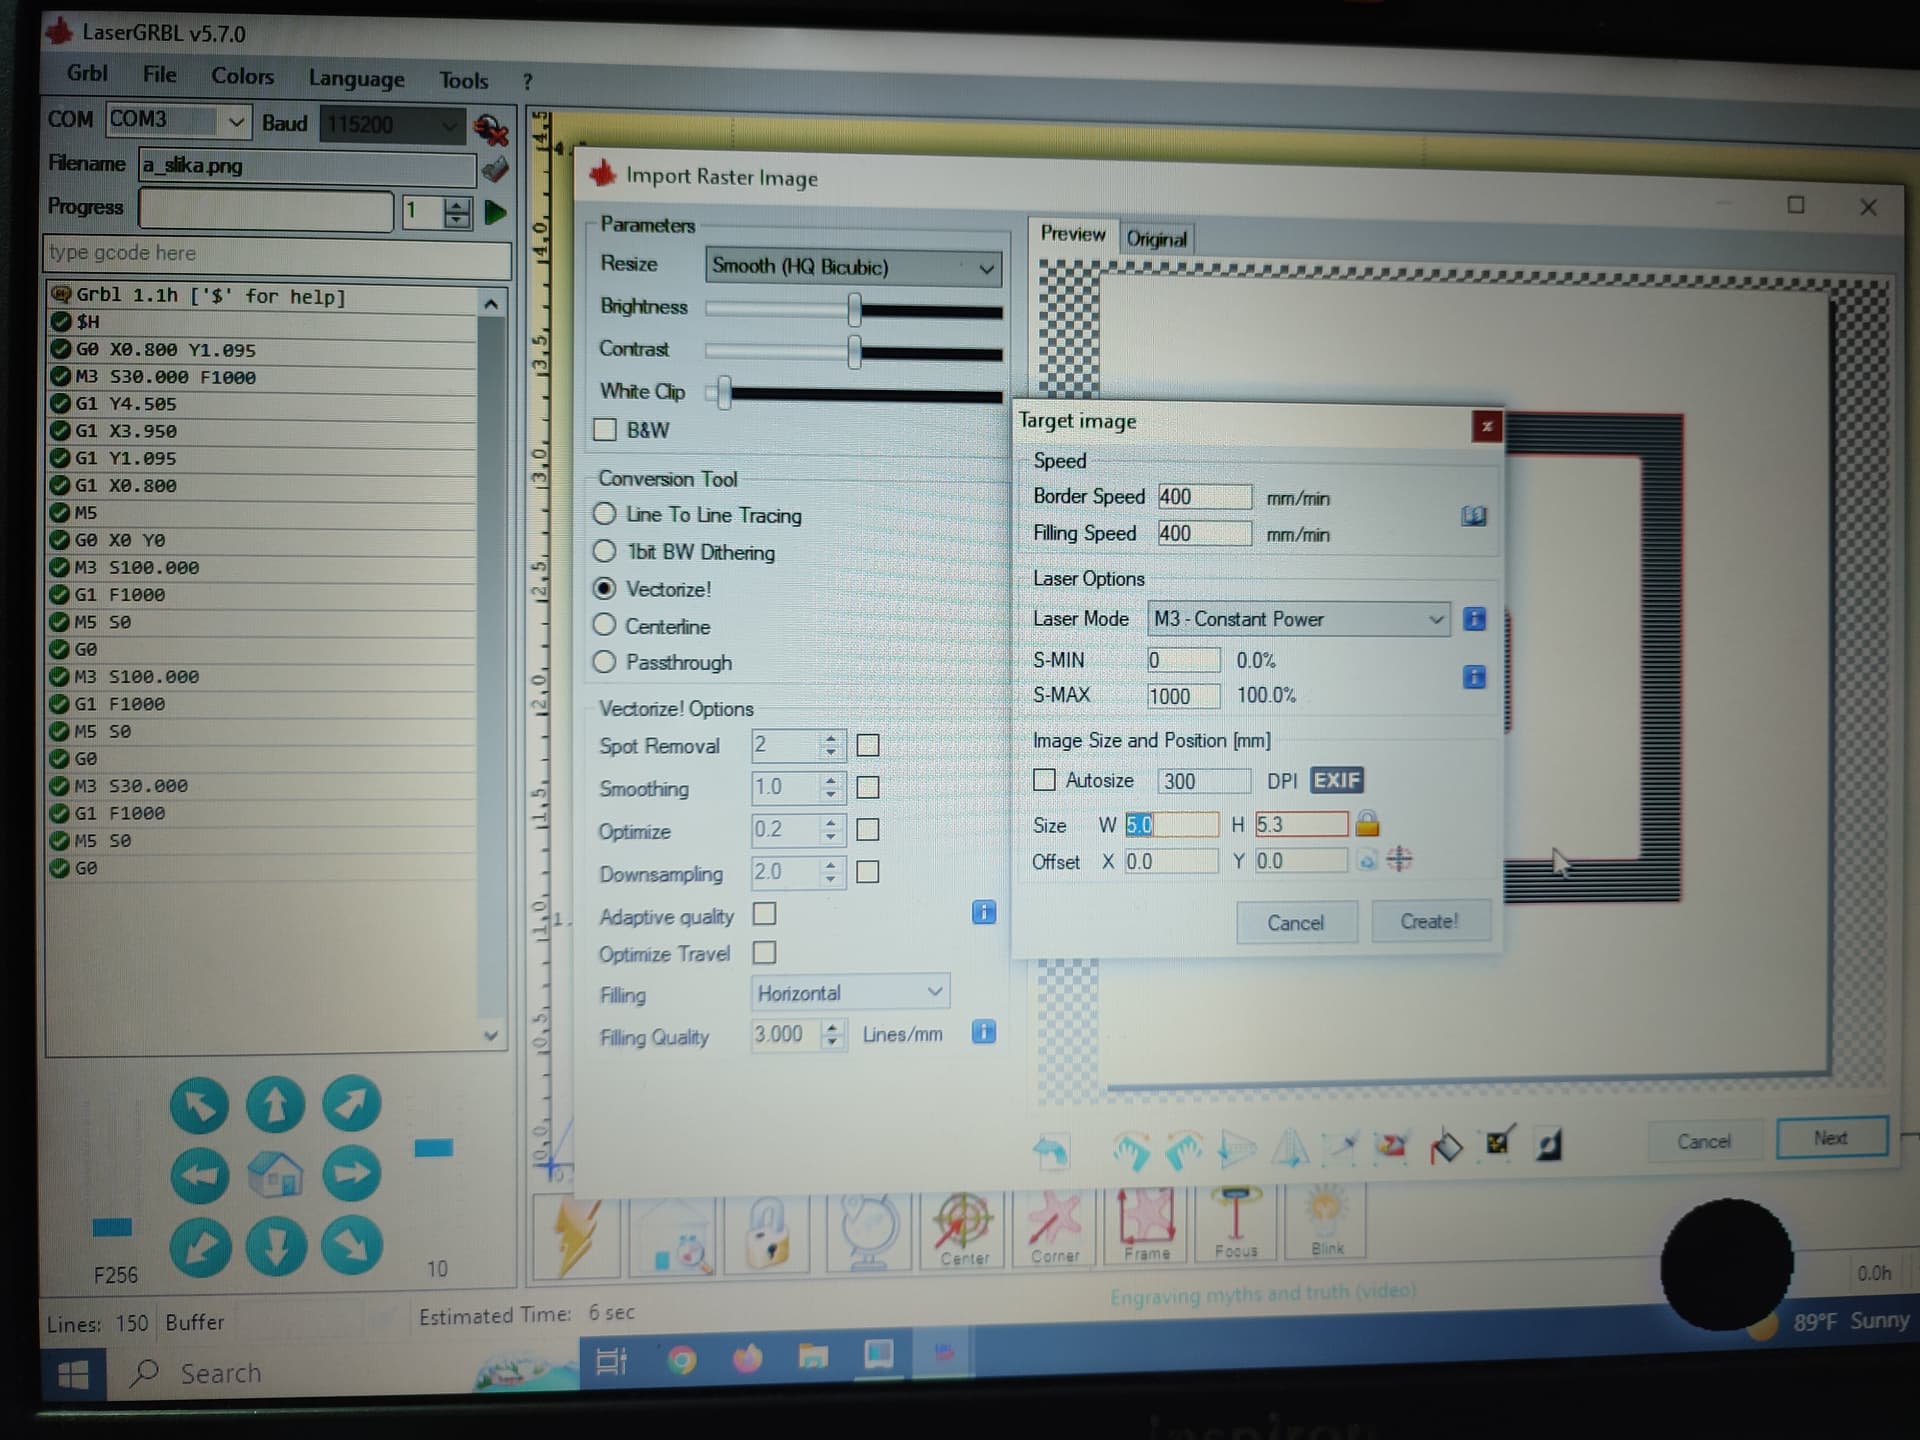Jog down with the south arrow
This screenshot has width=1920, height=1440.
coord(276,1247)
